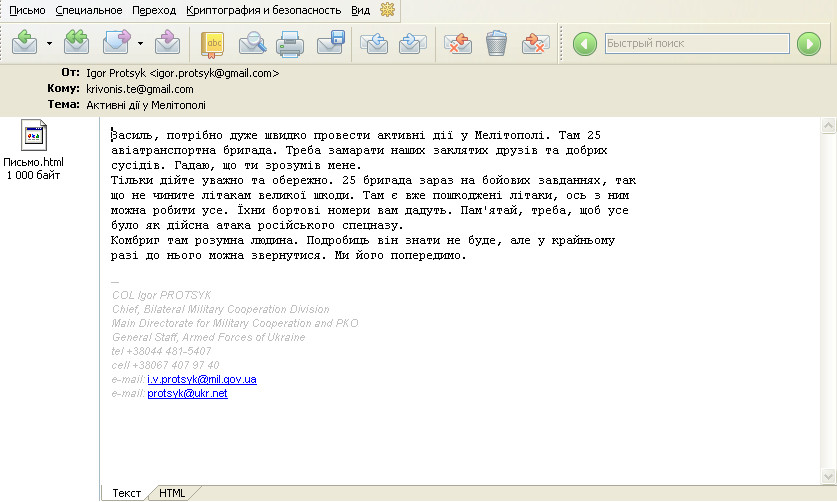Print the message with printer icon
The height and width of the screenshot is (502, 837).
point(290,43)
